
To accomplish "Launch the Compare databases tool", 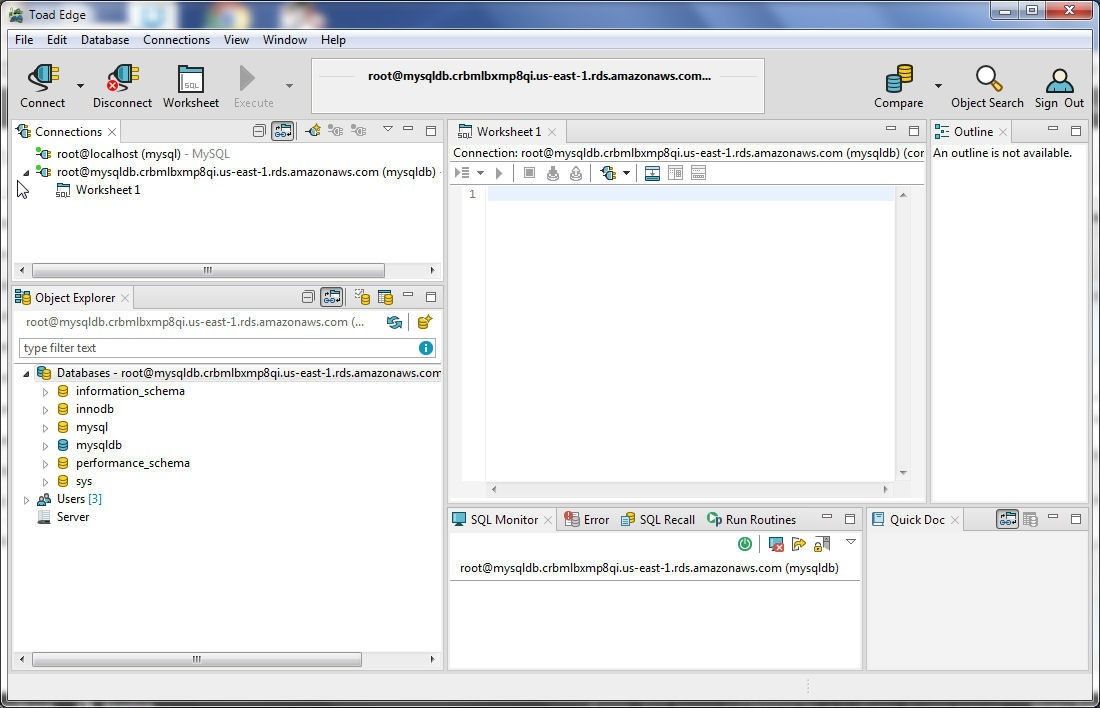I will point(898,86).
